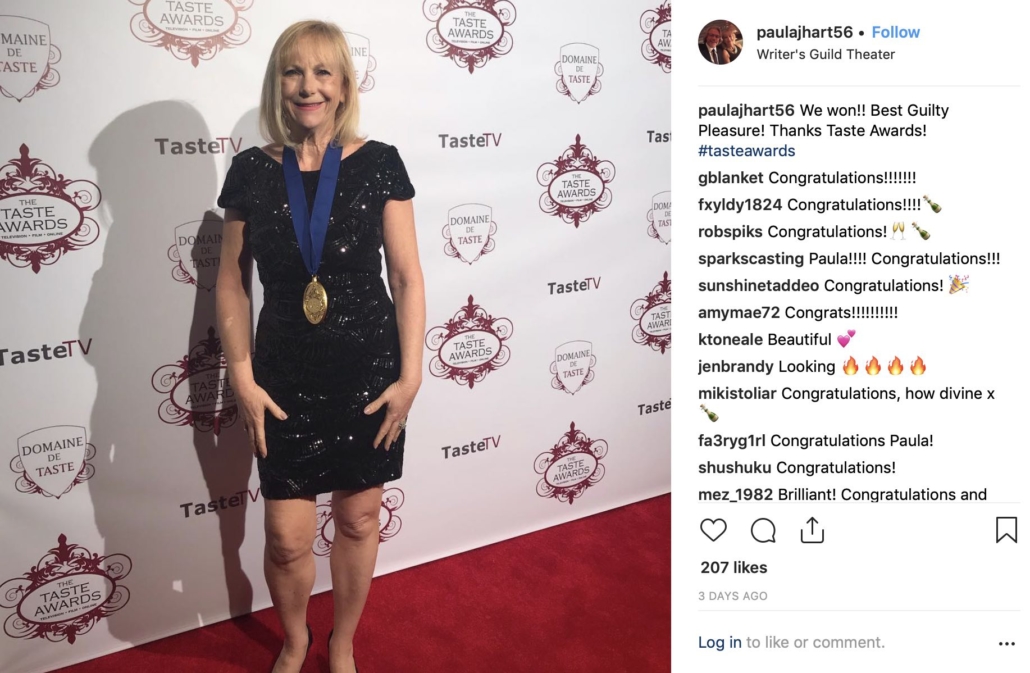Save the post with the bookmark icon
Viewport: 1030px width, 673px height.
point(1006,529)
